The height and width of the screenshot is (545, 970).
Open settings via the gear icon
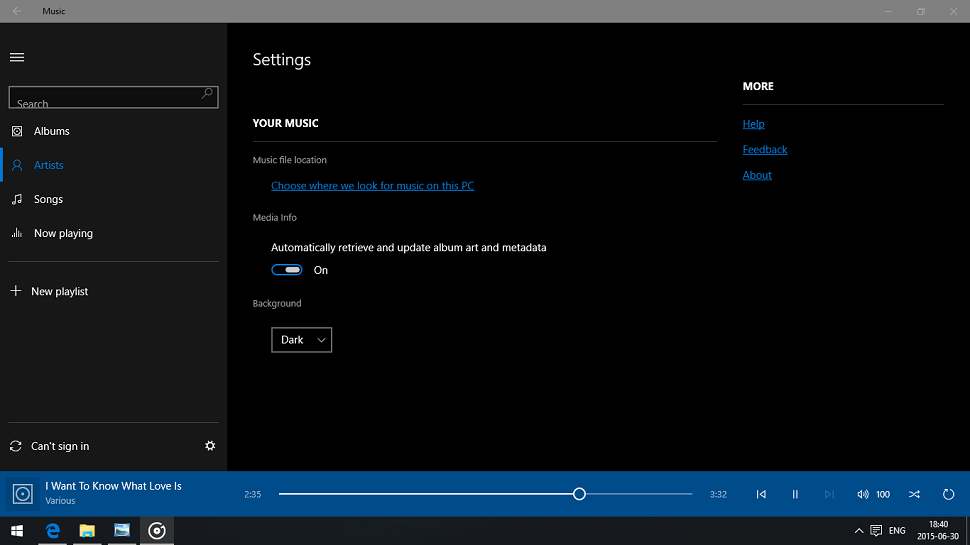coord(210,446)
